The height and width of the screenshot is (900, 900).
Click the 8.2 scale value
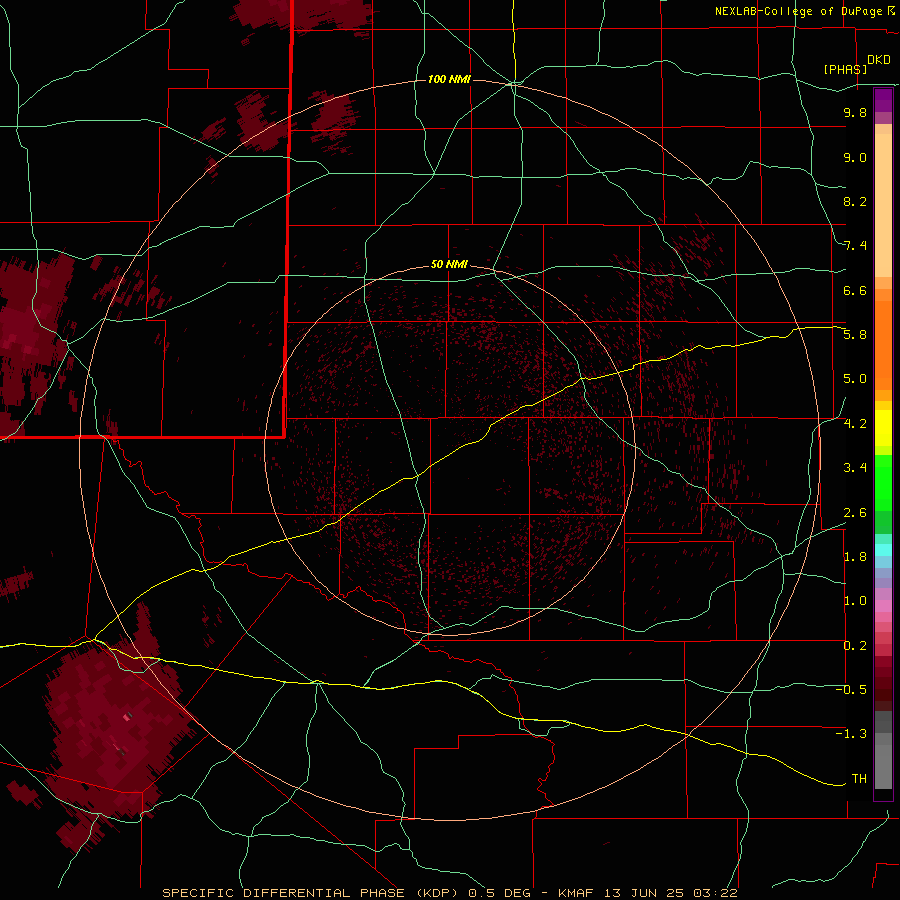click(855, 201)
